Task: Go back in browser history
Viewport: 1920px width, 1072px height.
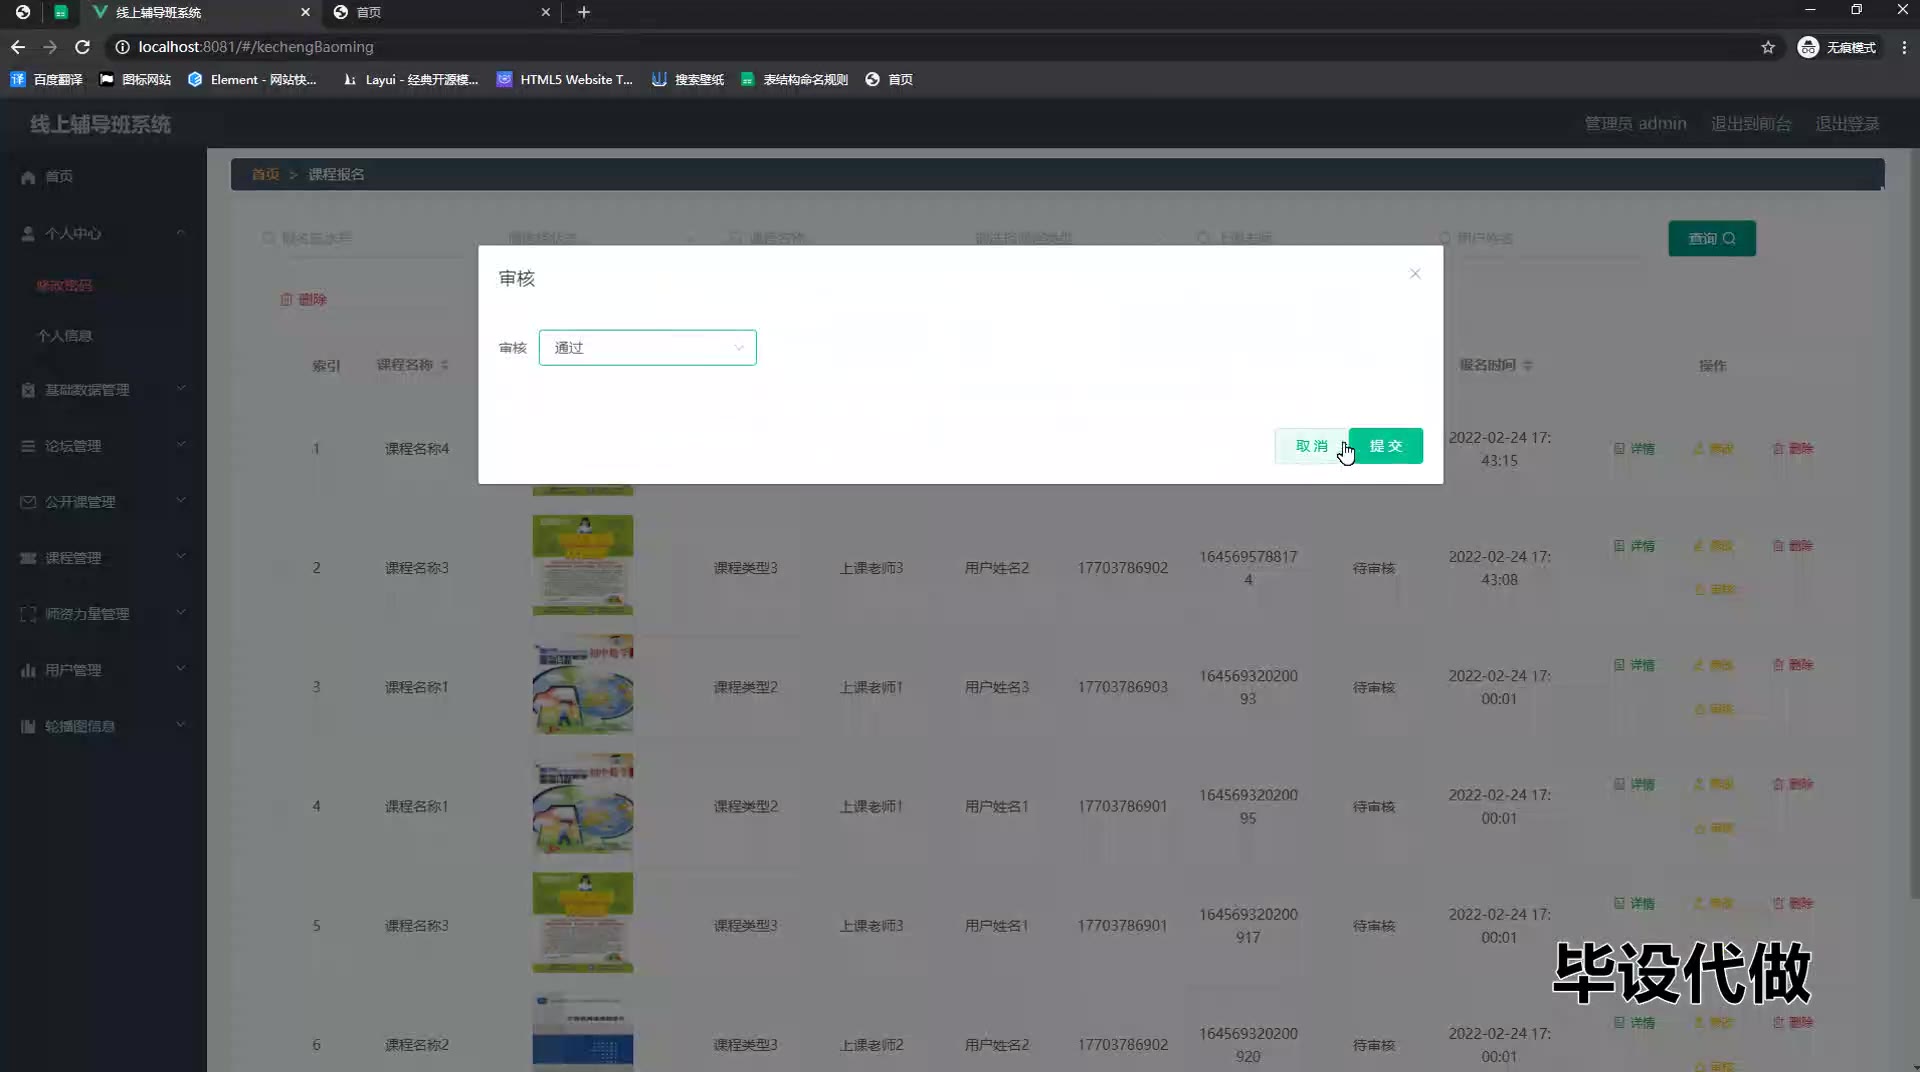Action: click(18, 47)
